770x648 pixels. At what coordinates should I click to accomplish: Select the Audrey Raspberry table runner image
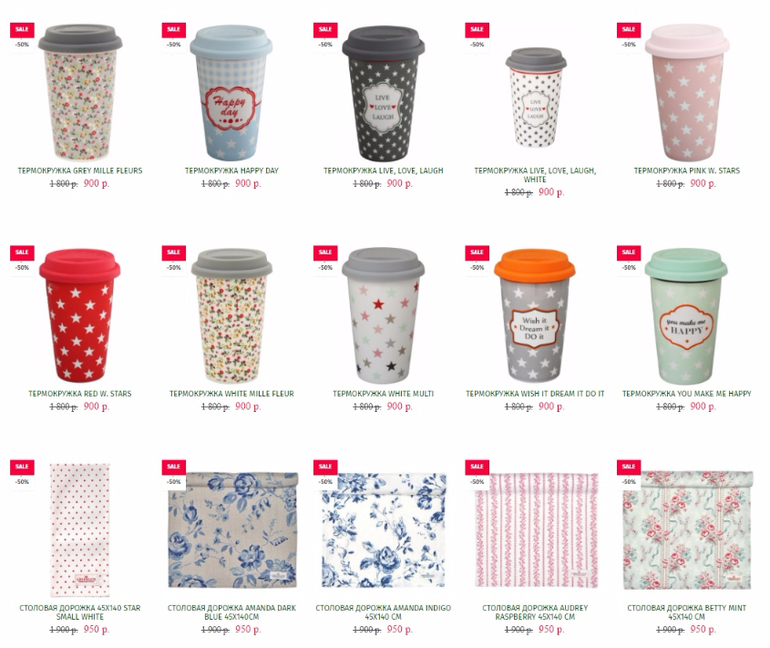(537, 530)
